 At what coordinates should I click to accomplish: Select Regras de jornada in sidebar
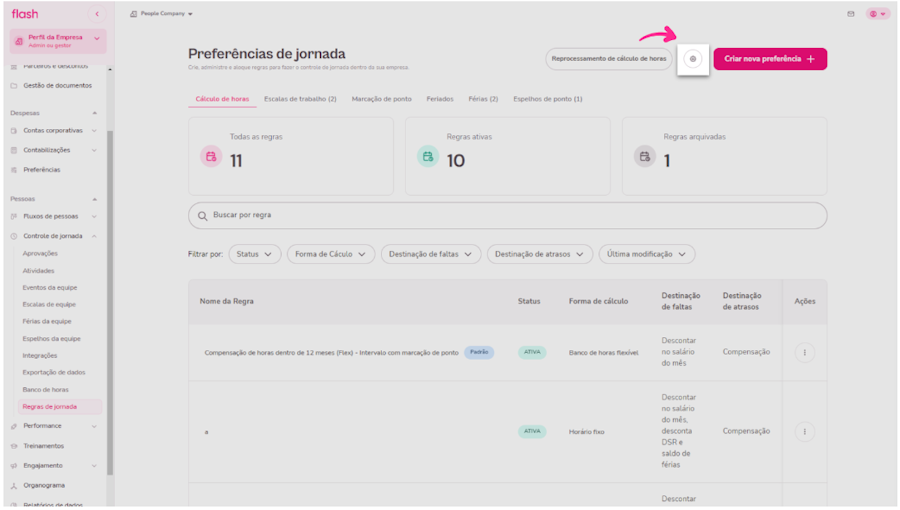pyautogui.click(x=60, y=407)
